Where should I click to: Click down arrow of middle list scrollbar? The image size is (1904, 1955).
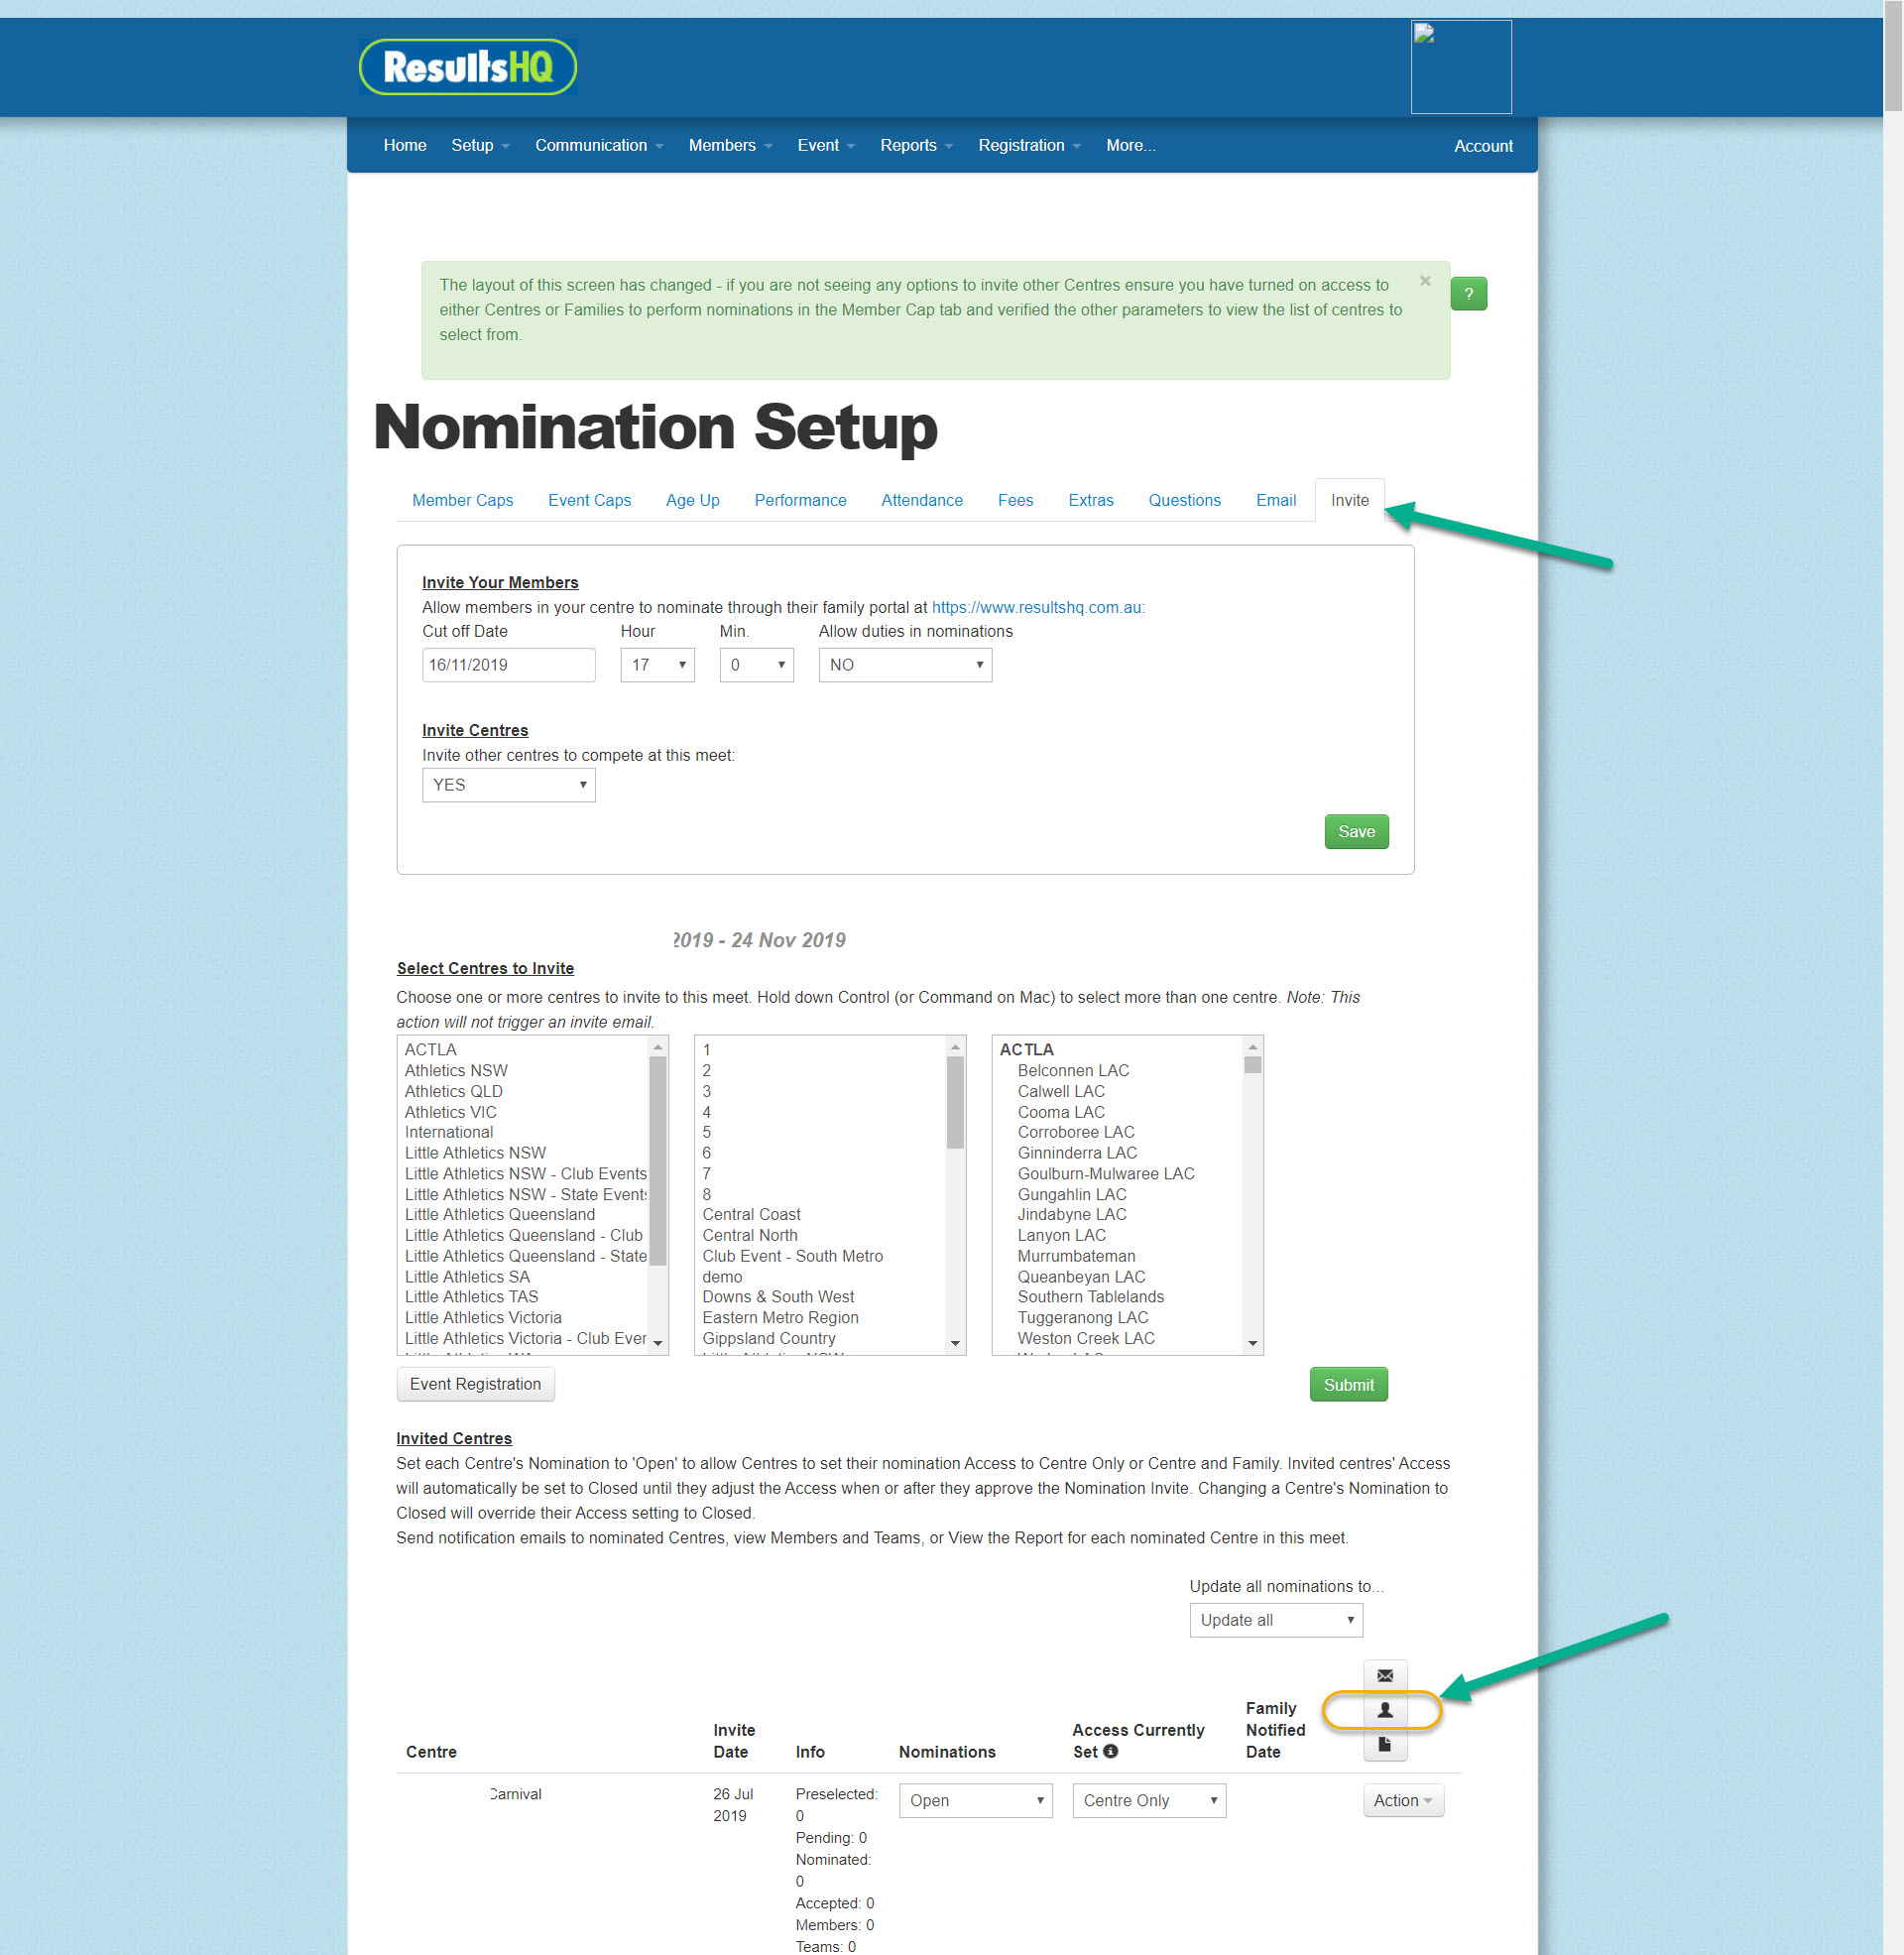coord(955,1343)
